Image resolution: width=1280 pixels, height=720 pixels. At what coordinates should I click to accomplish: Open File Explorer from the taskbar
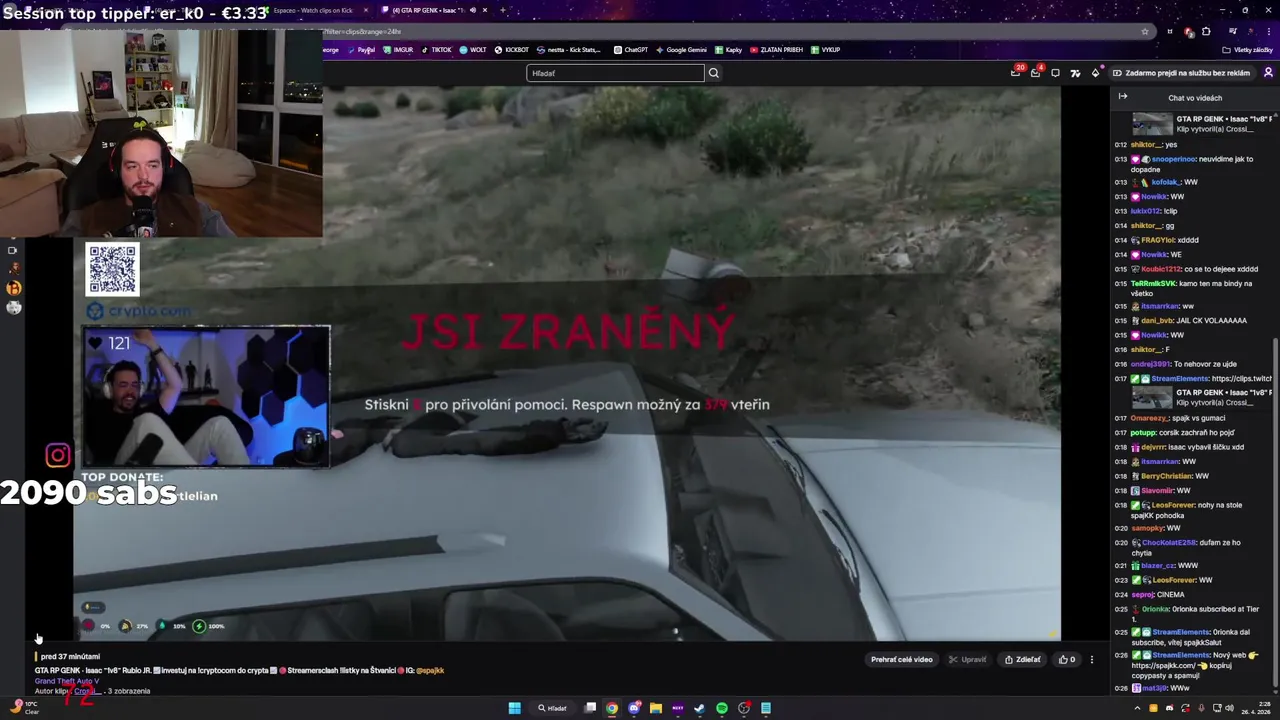[x=655, y=708]
